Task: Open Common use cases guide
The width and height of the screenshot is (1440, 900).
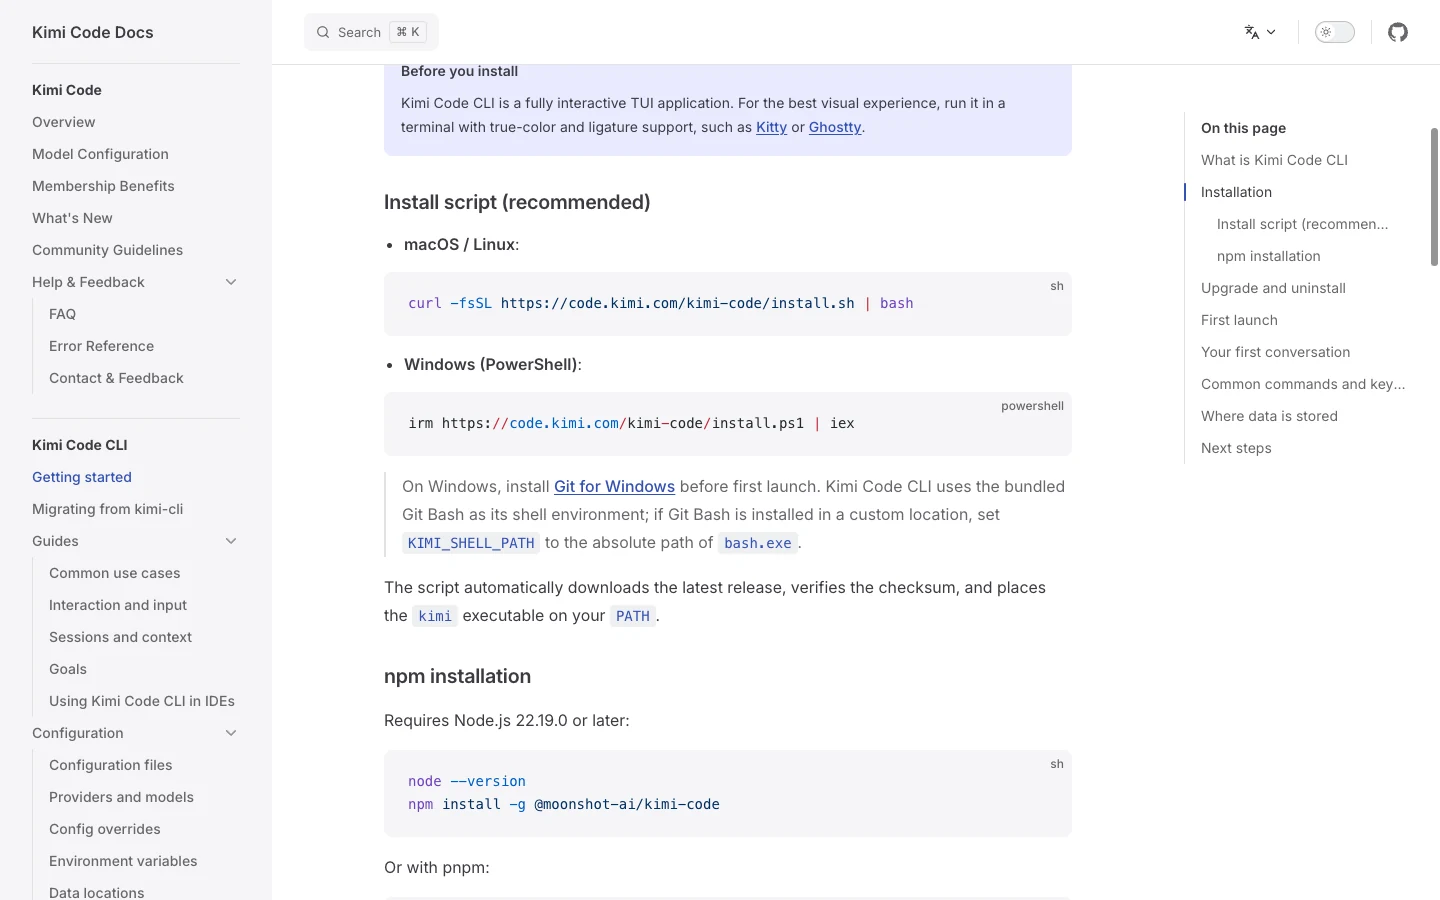Action: (x=114, y=573)
